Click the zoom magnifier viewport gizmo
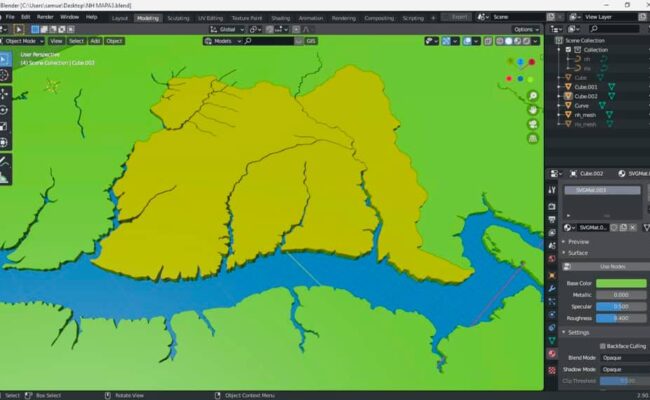The width and height of the screenshot is (650, 400). coord(534,96)
